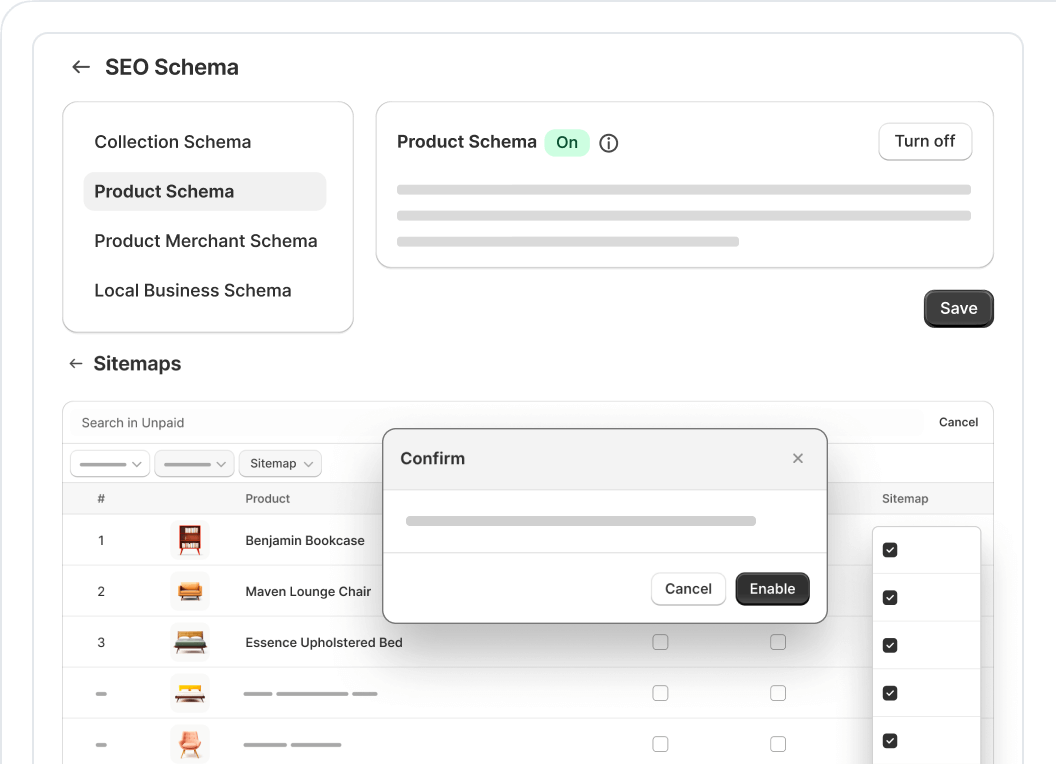
Task: Click the orange armchair product thumbnail
Action: click(x=190, y=744)
